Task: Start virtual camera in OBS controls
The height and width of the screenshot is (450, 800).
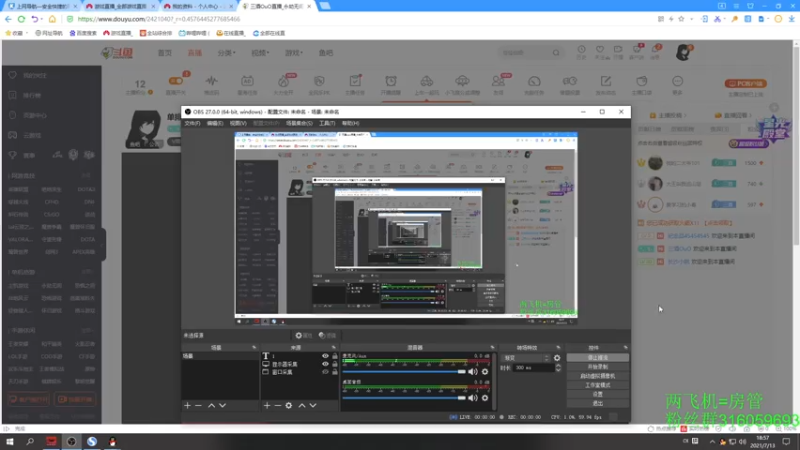Action: point(597,376)
